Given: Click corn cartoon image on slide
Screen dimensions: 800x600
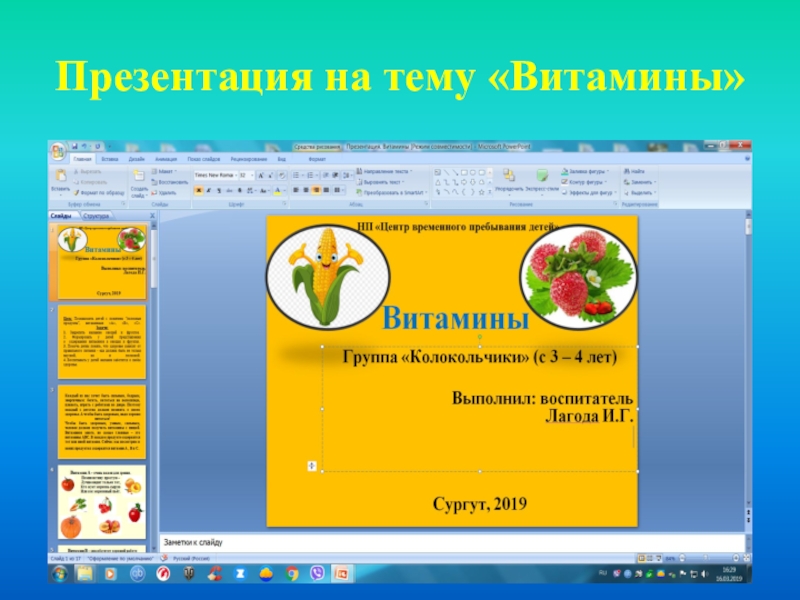Looking at the screenshot, I should 328,277.
